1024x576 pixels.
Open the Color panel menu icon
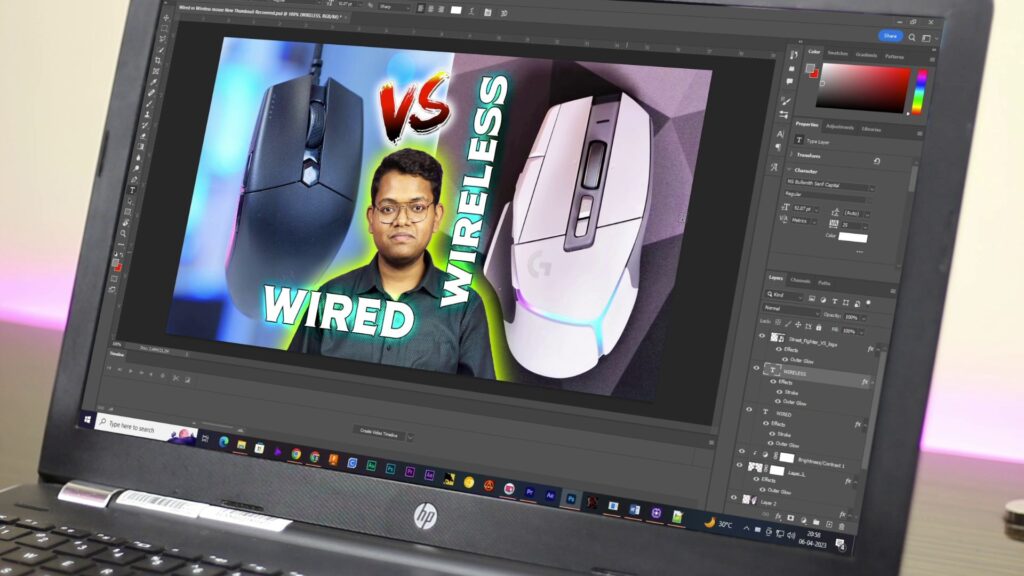click(x=933, y=59)
